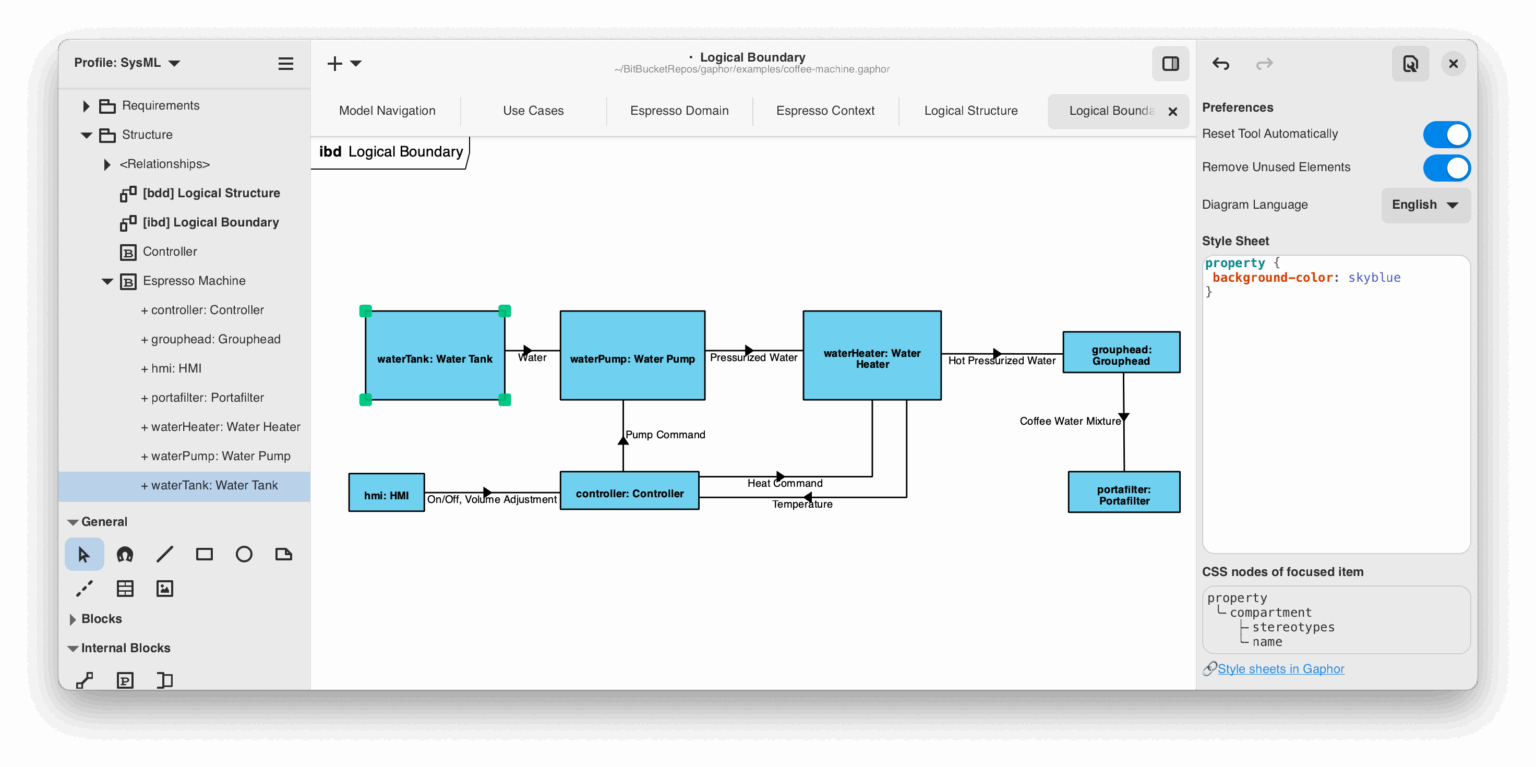Image resolution: width=1536 pixels, height=767 pixels.
Task: Open Style sheets in Gaphor link
Action: (1280, 668)
